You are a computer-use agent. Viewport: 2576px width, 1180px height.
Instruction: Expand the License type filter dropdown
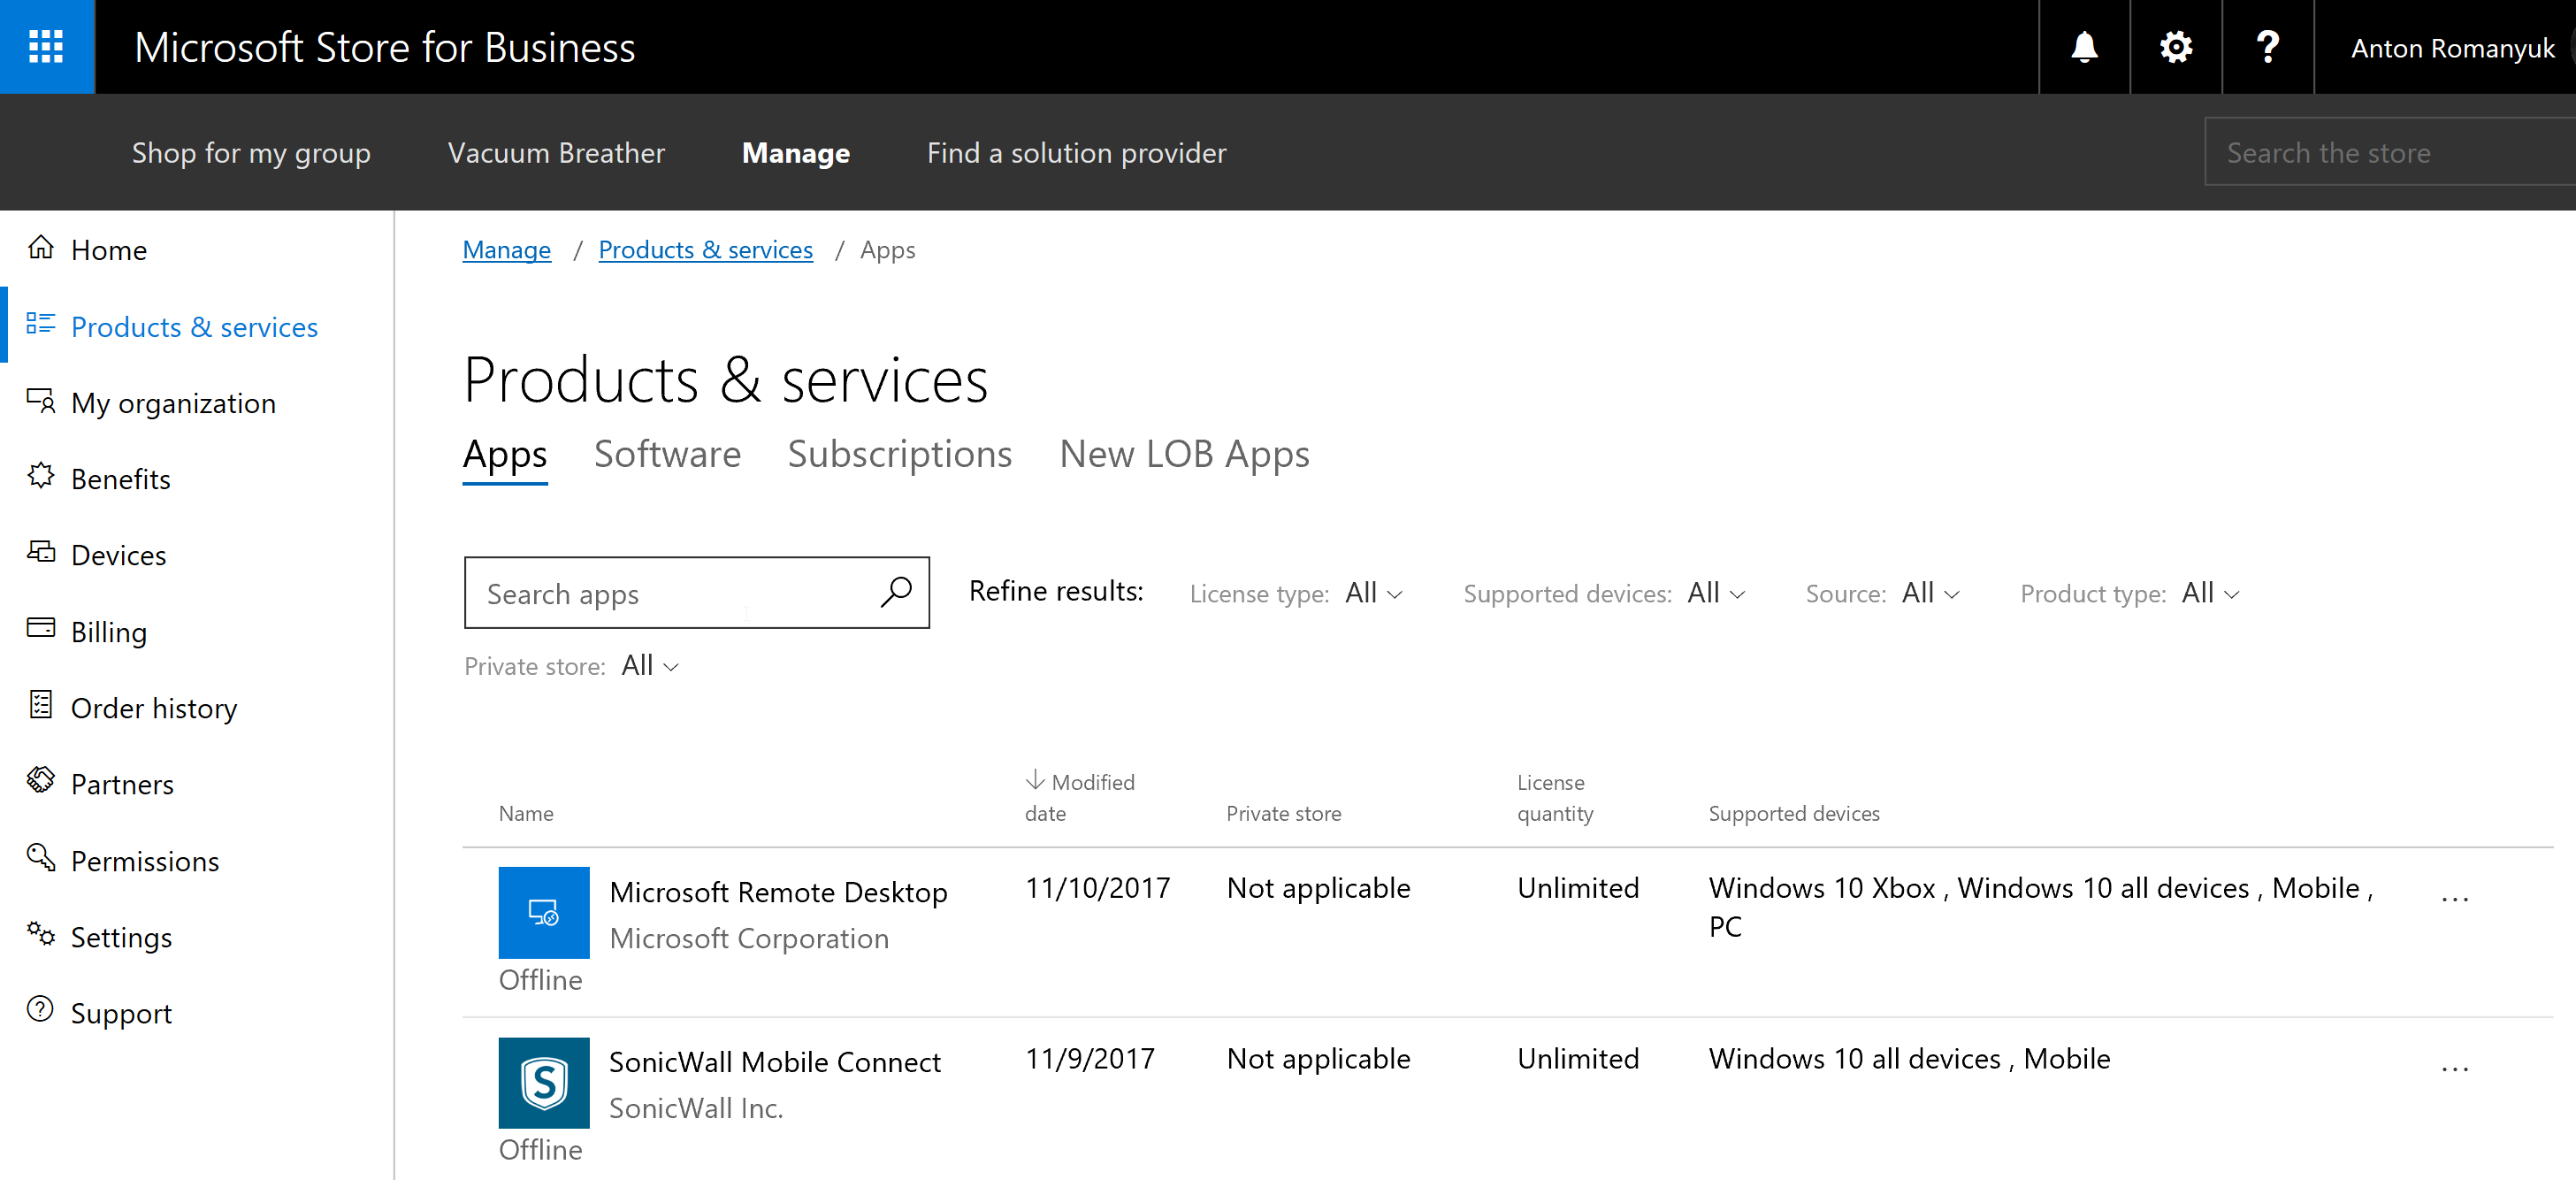[x=1374, y=593]
